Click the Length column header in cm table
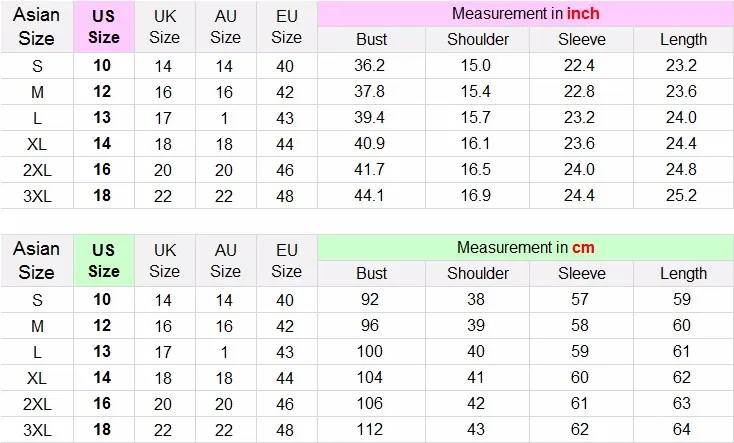 click(x=683, y=273)
